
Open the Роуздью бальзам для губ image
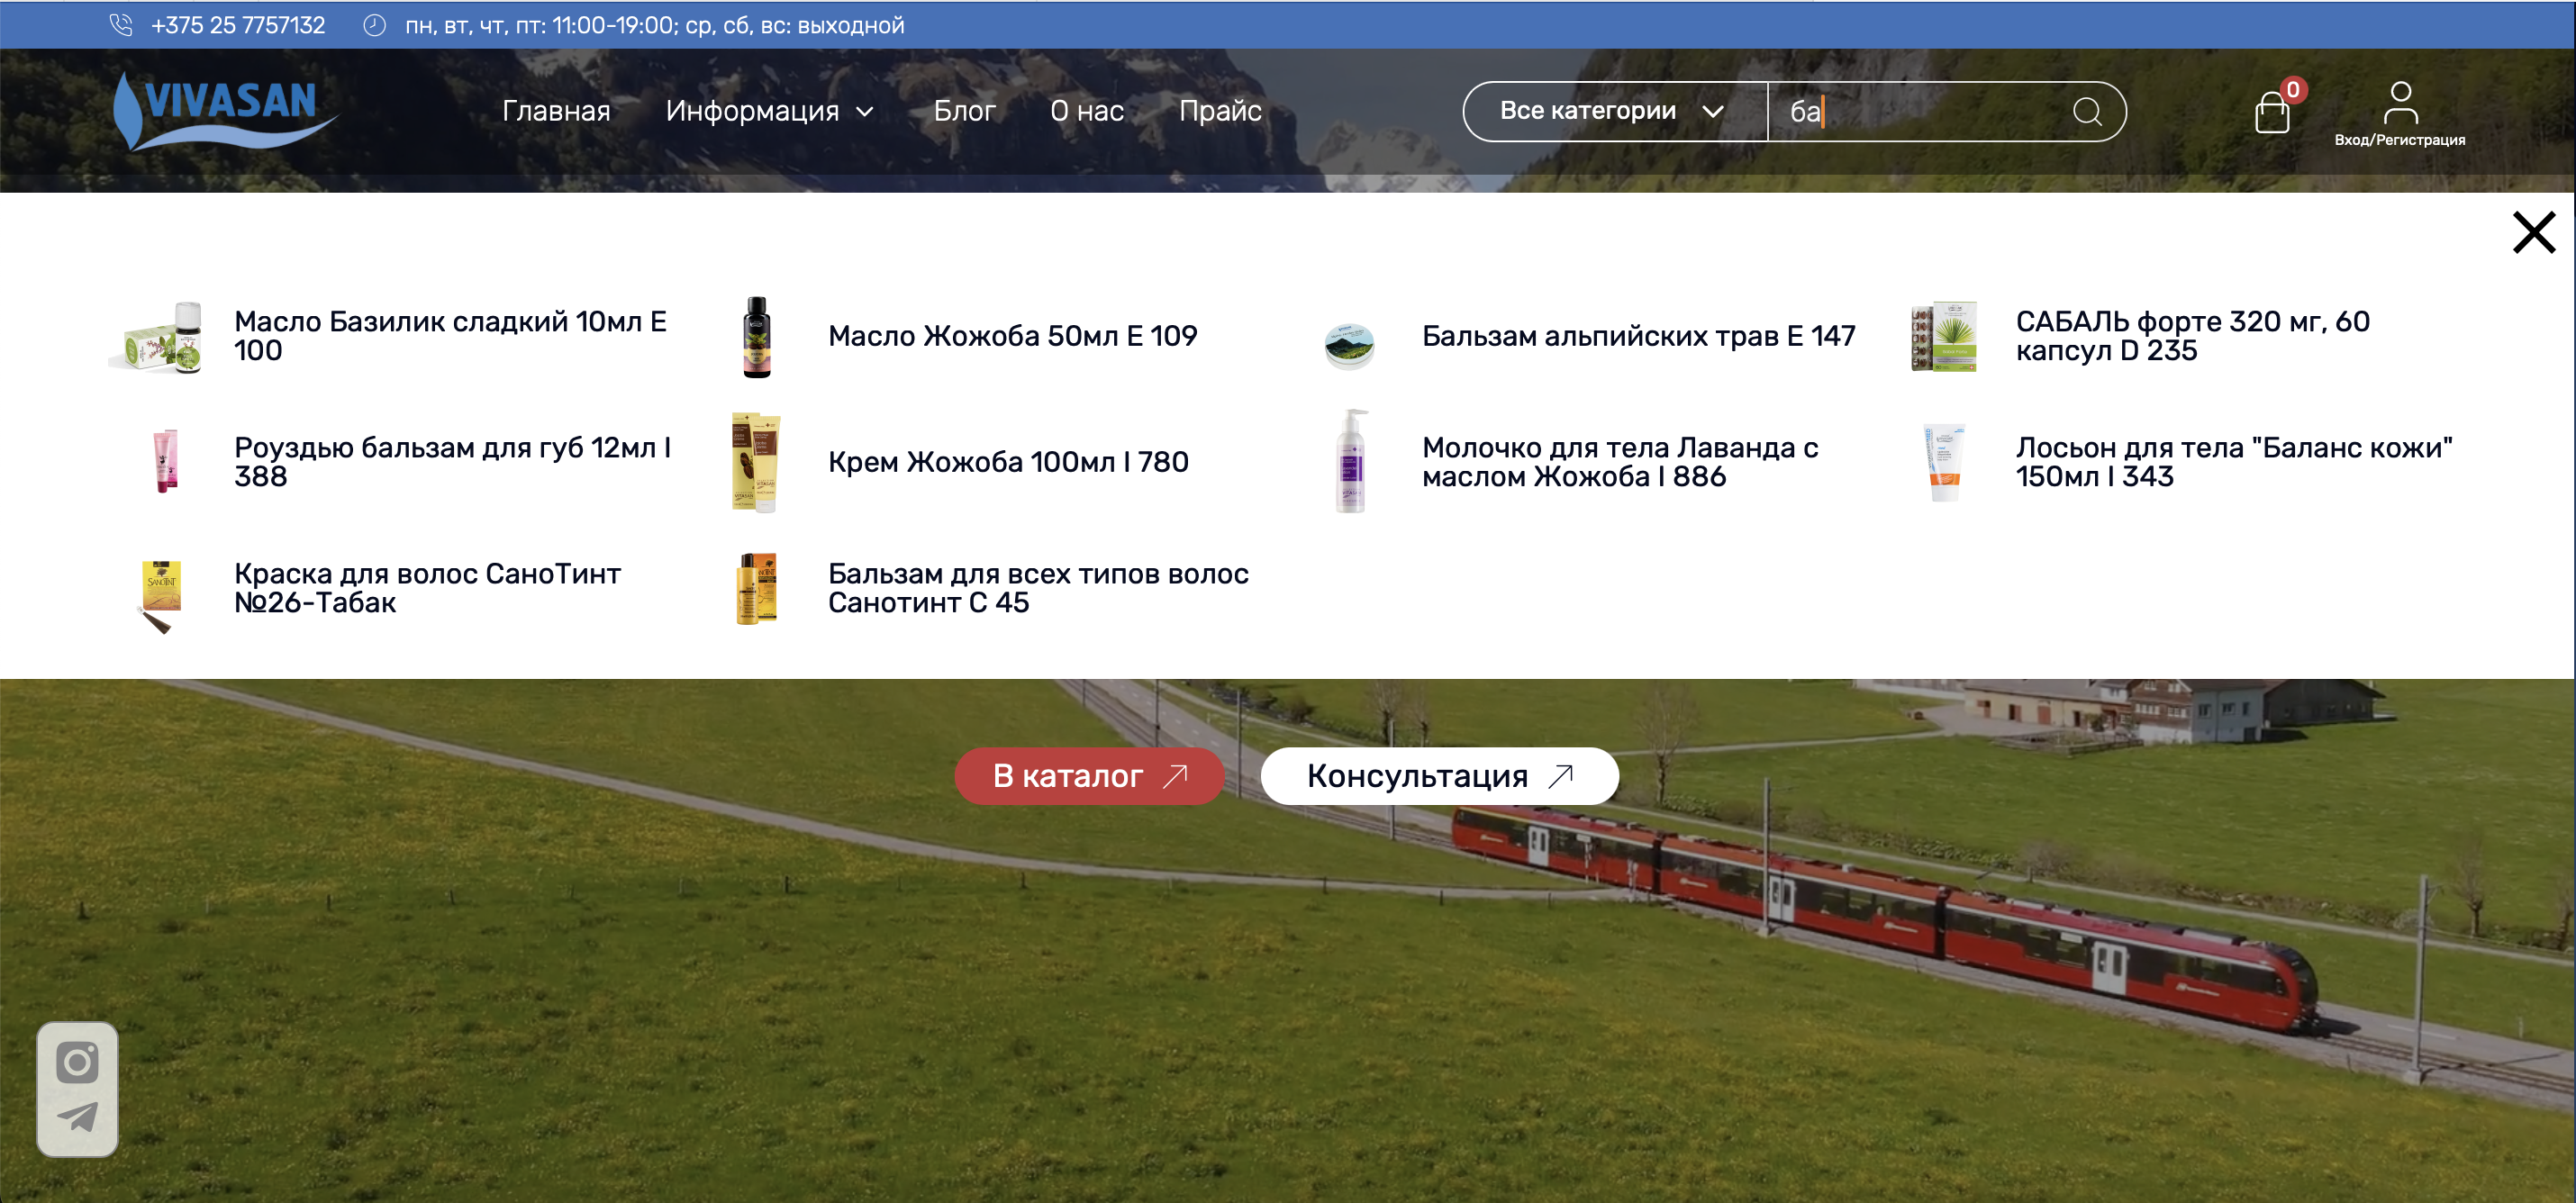click(x=166, y=461)
